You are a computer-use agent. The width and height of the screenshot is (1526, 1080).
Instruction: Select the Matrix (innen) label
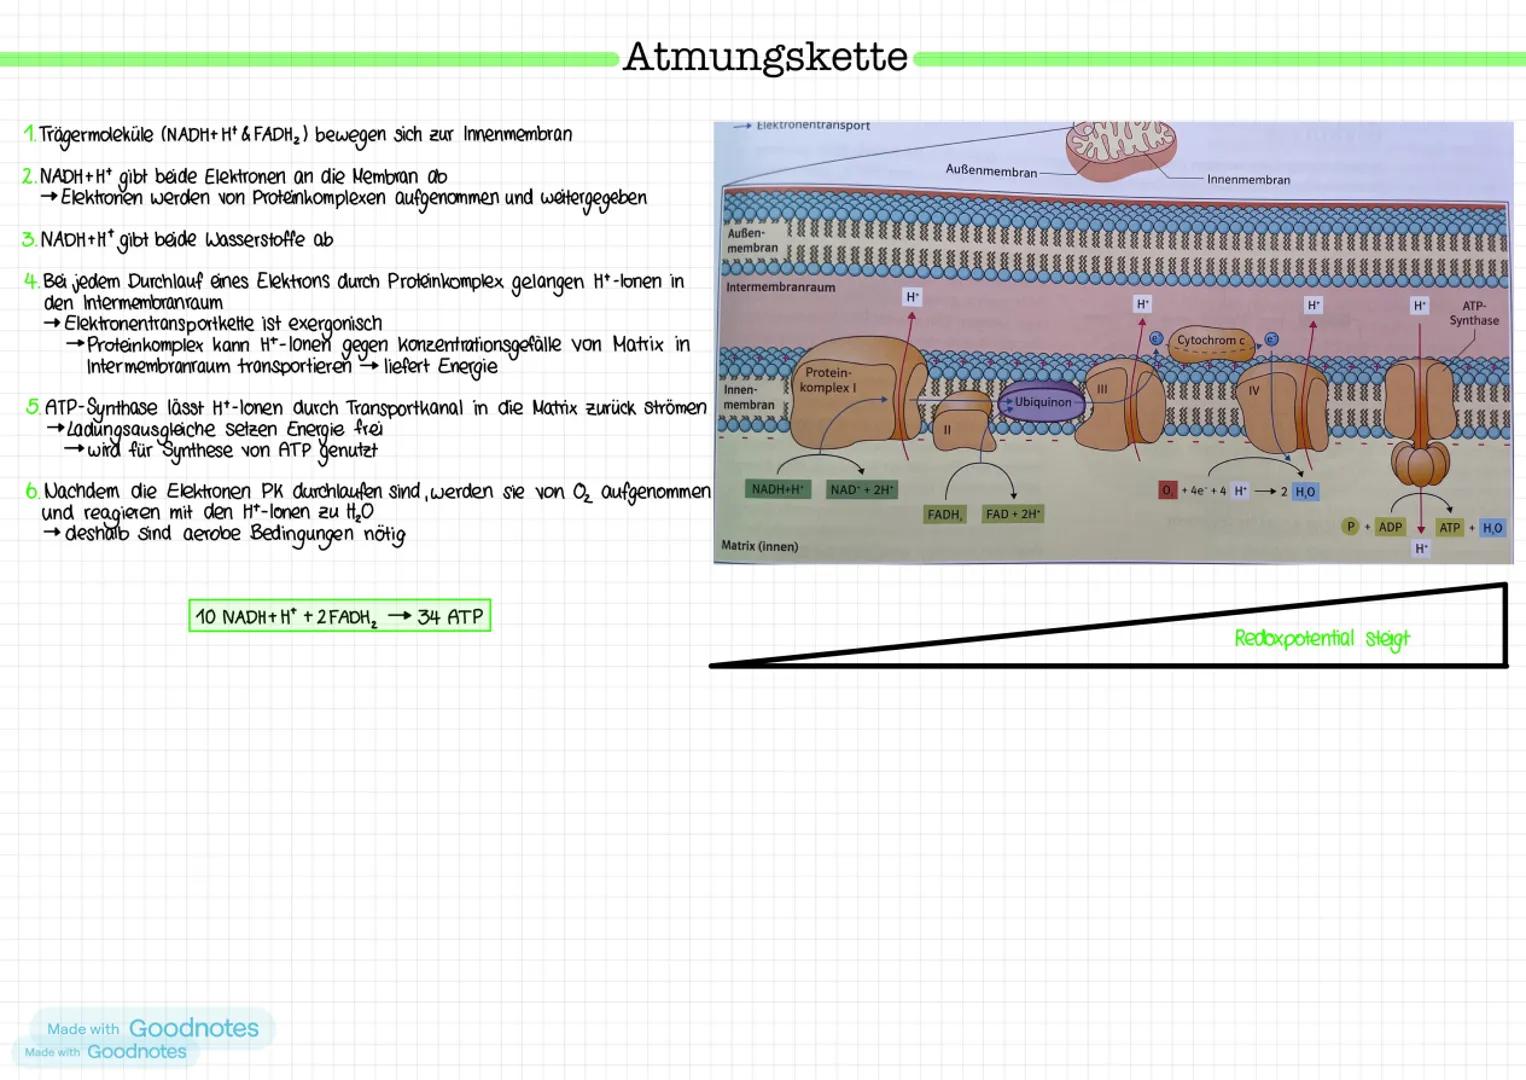pos(758,546)
